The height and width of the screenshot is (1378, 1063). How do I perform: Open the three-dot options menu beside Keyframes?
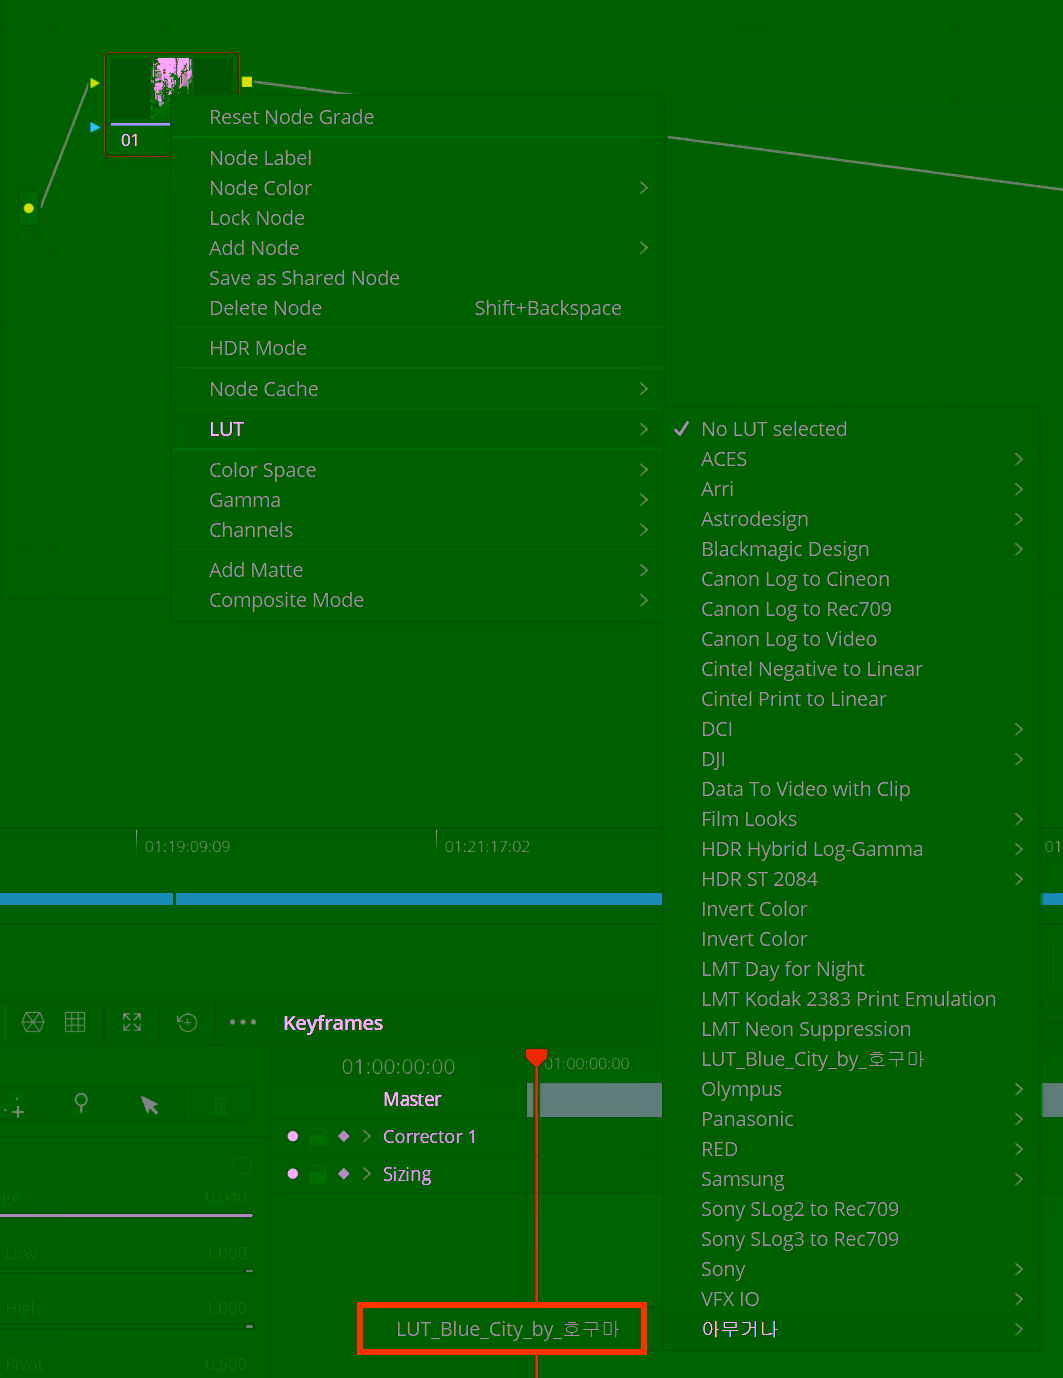point(243,1022)
